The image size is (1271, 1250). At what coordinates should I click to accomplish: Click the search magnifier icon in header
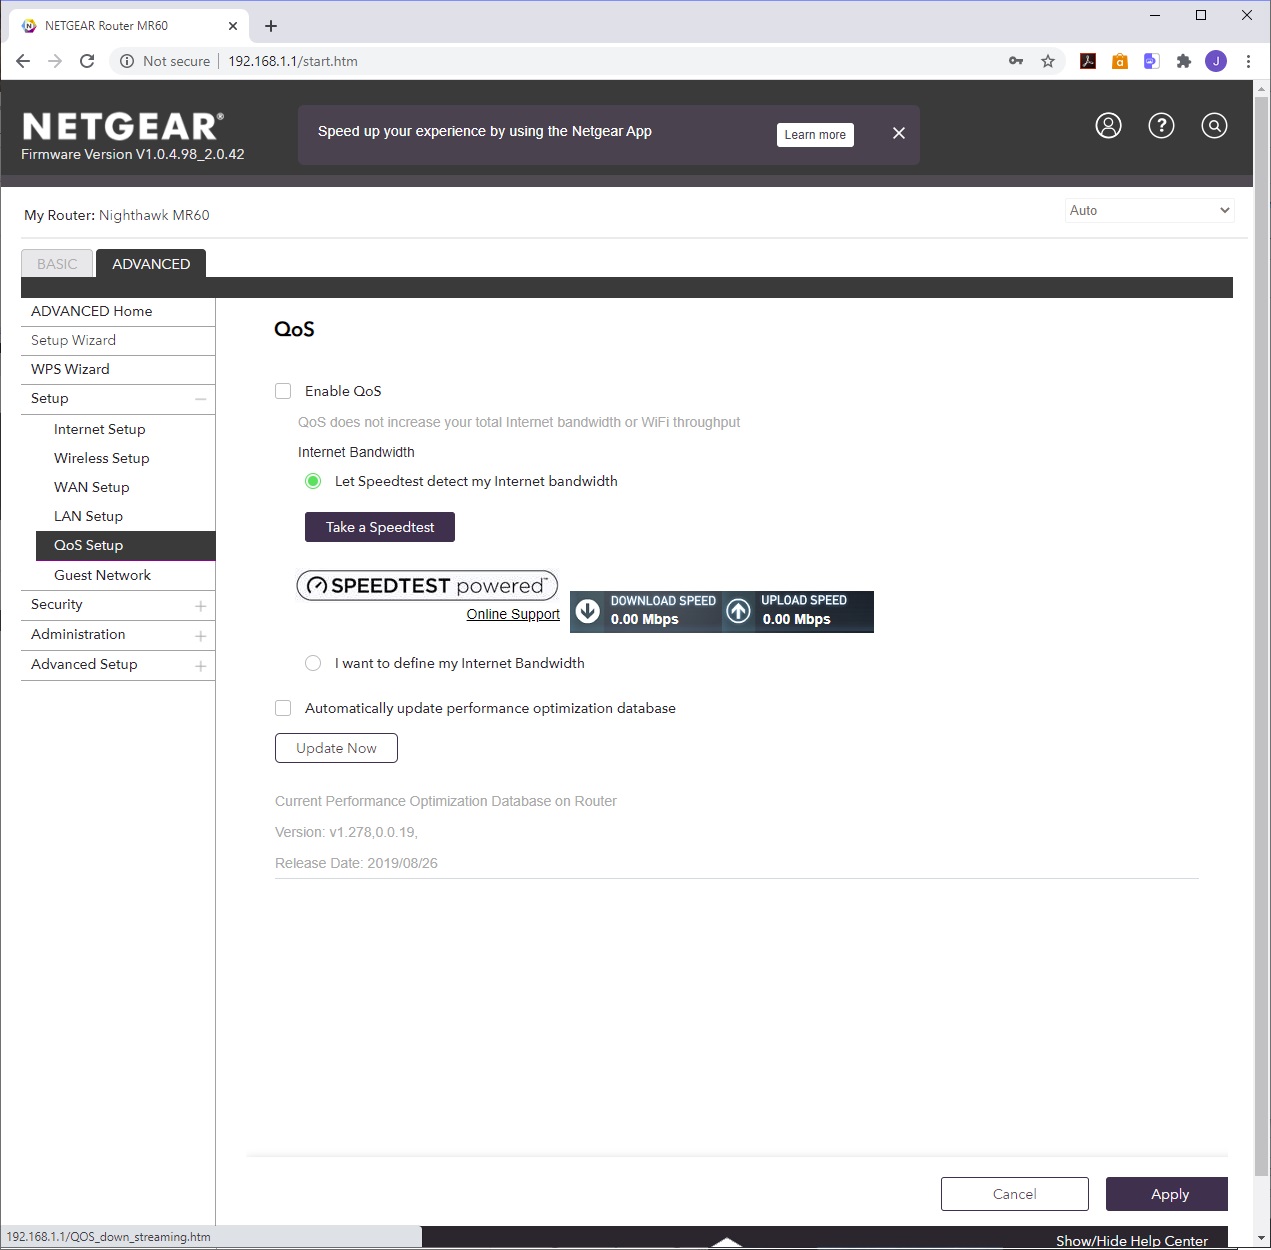tap(1214, 125)
